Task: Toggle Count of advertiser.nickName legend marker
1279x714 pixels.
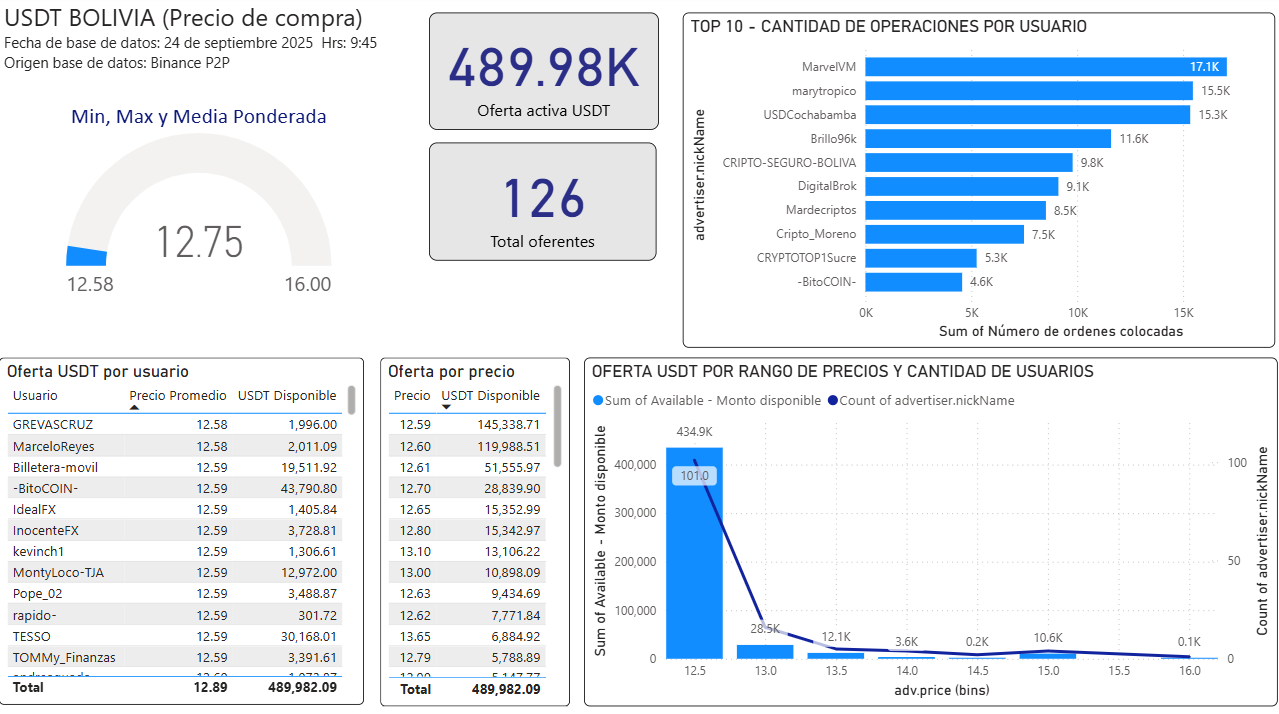Action: pyautogui.click(x=831, y=400)
